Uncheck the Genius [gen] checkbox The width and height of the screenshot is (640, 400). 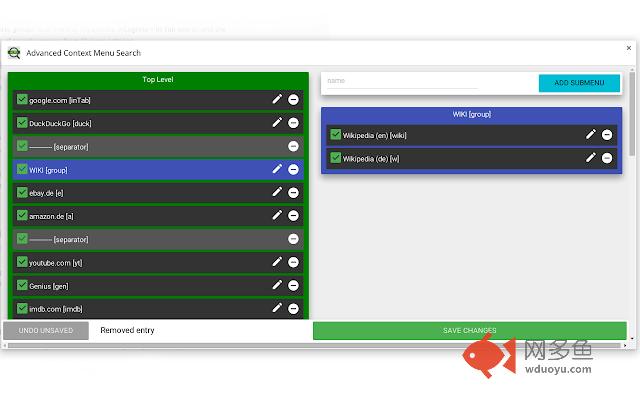(22, 285)
